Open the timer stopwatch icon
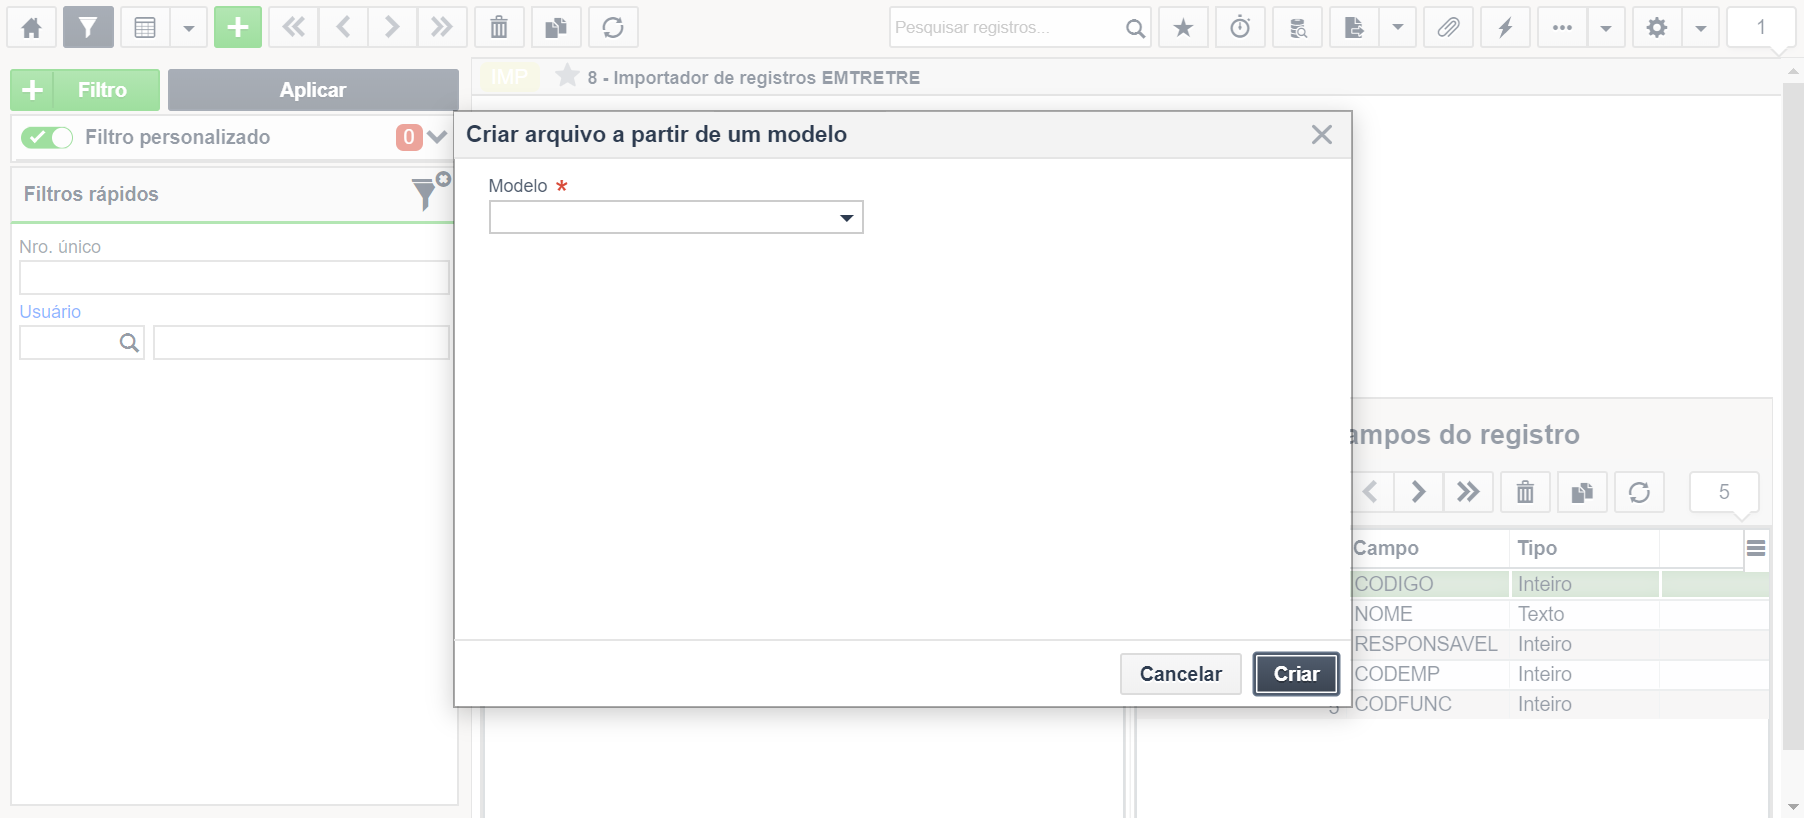Viewport: 1804px width, 818px height. [1240, 28]
